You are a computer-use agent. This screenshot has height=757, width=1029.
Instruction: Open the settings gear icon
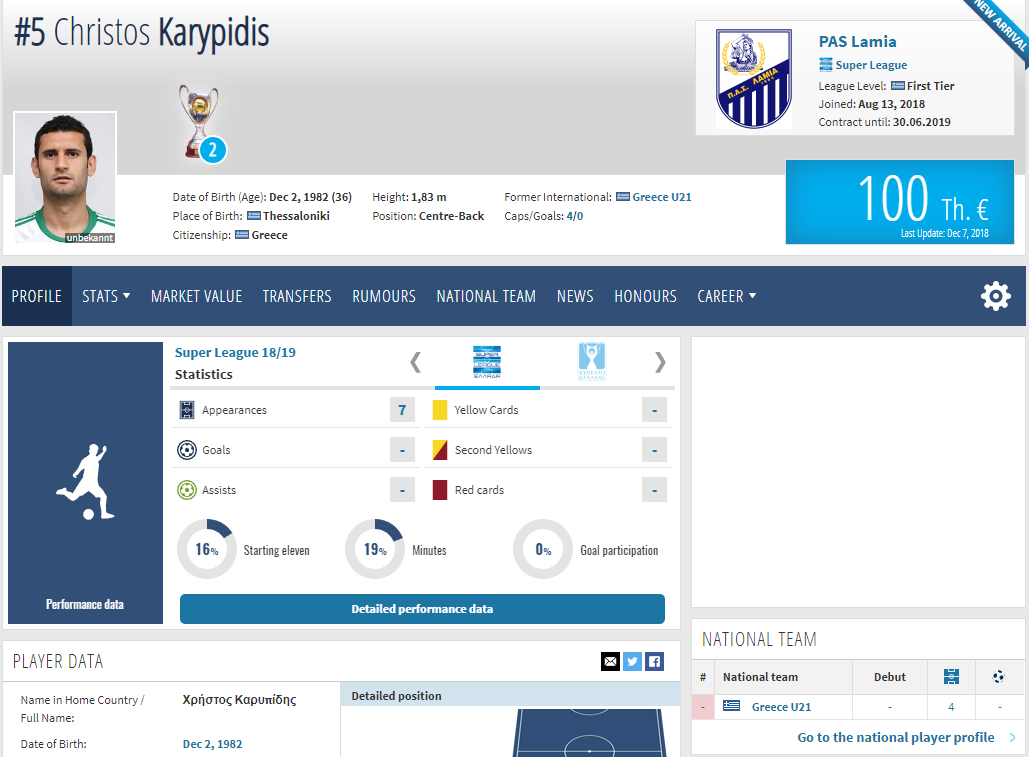(996, 296)
